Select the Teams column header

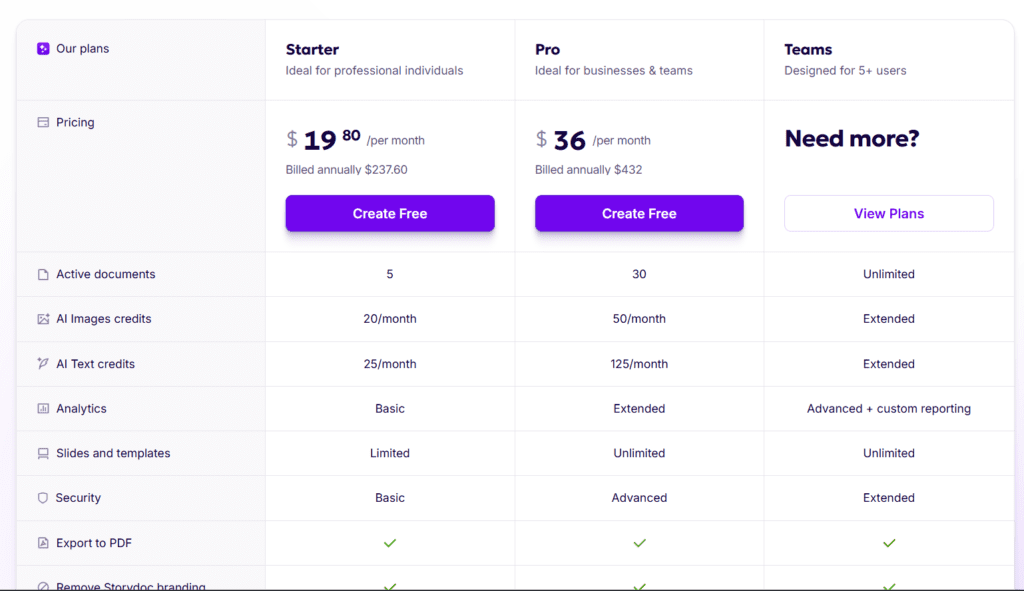pos(807,49)
